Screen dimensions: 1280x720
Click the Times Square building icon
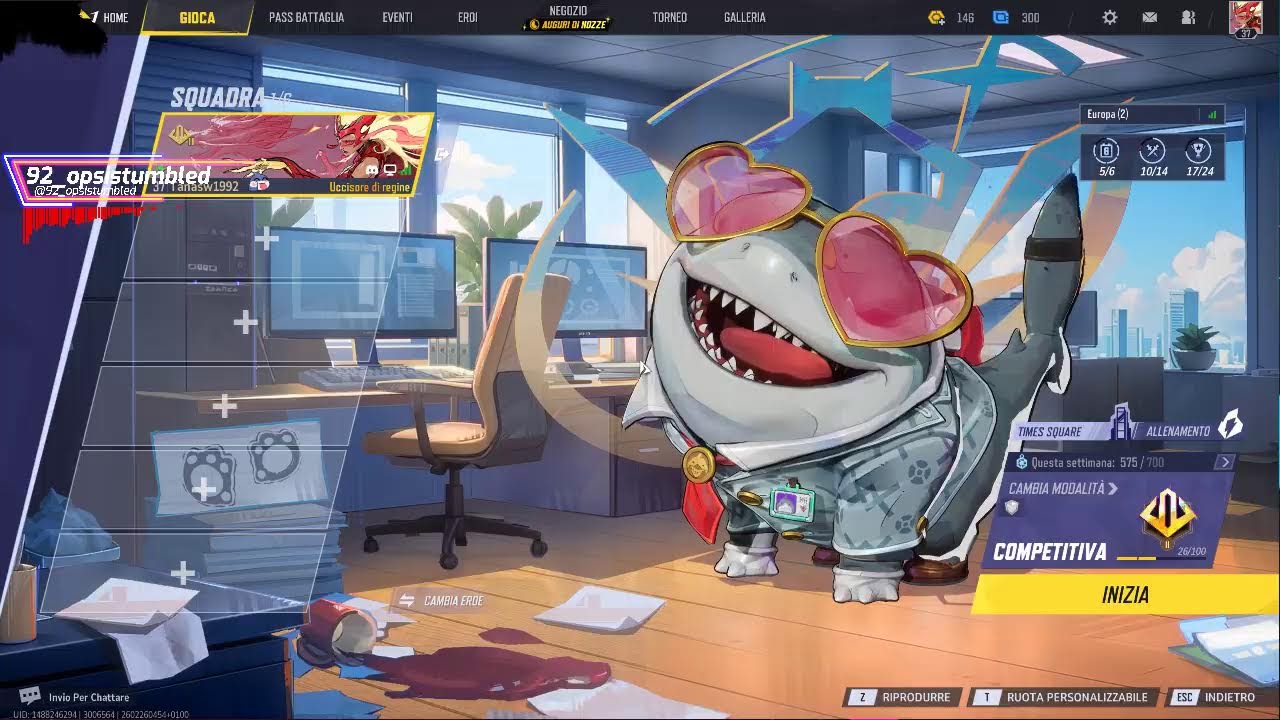coord(1122,422)
